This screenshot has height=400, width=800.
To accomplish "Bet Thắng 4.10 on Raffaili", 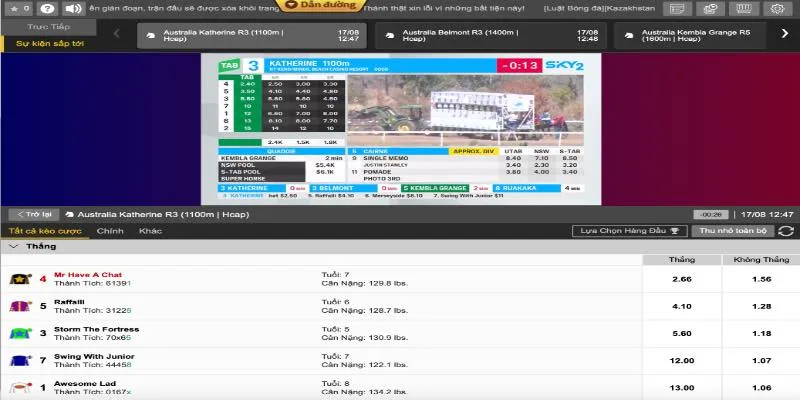I will (x=682, y=306).
